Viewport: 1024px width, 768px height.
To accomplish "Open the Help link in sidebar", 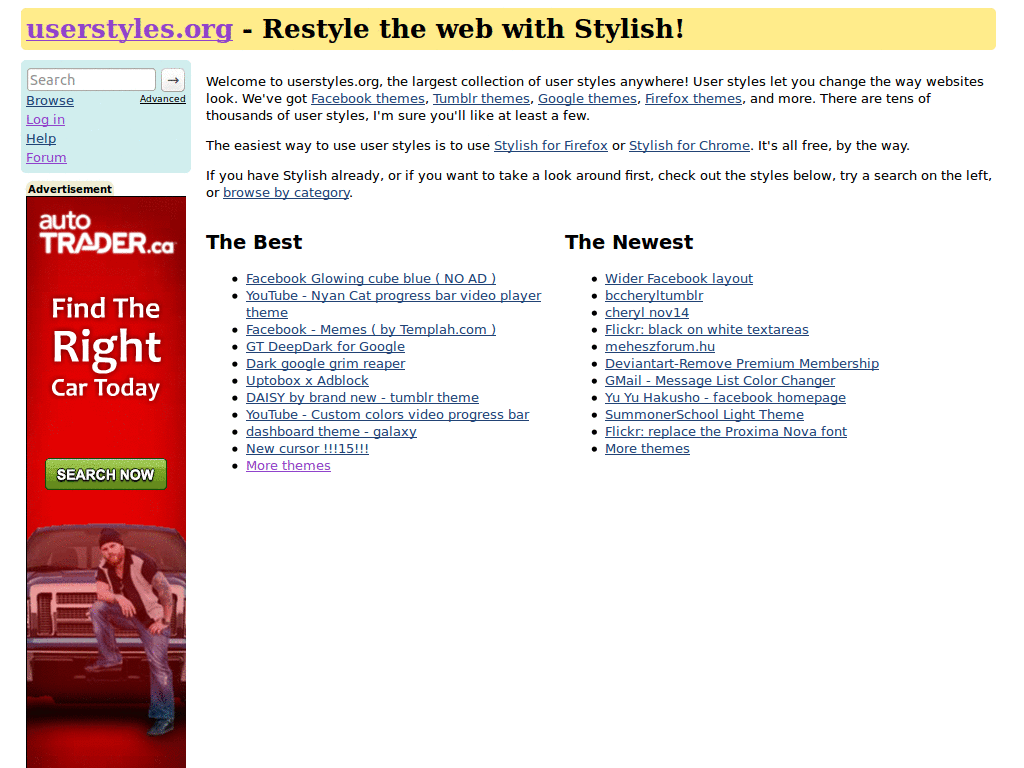I will (x=41, y=138).
